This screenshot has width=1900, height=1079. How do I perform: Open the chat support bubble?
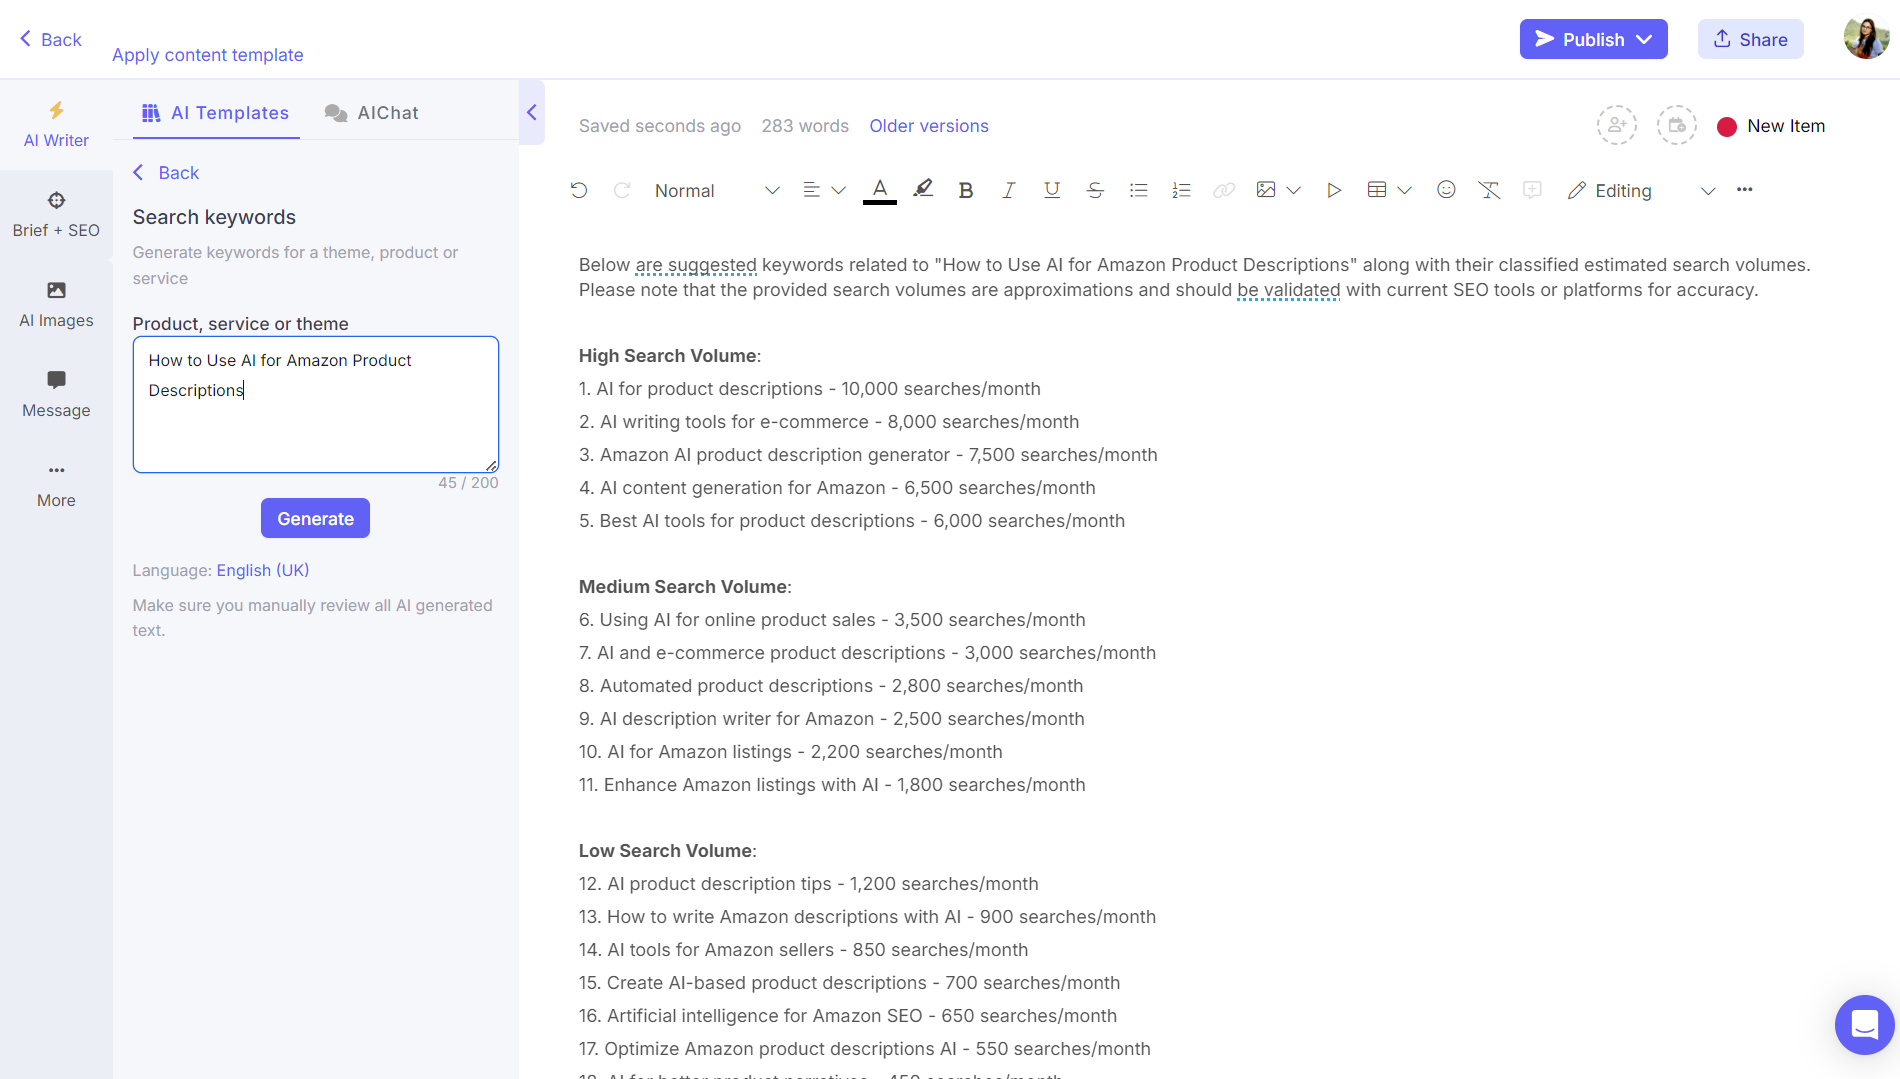pyautogui.click(x=1864, y=1024)
